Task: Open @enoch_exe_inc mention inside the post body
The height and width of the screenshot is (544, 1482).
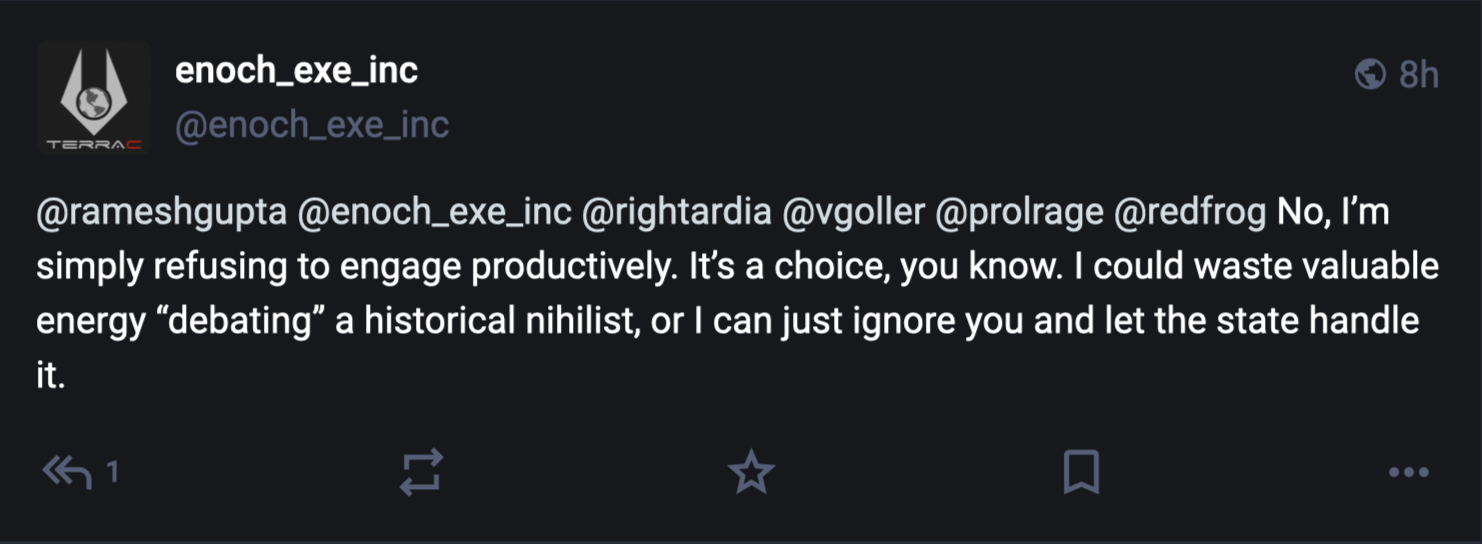Action: [432, 214]
